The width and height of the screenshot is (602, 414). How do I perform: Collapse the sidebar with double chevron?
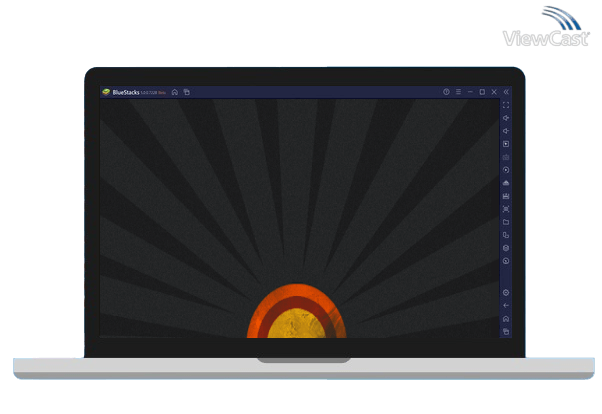[506, 92]
